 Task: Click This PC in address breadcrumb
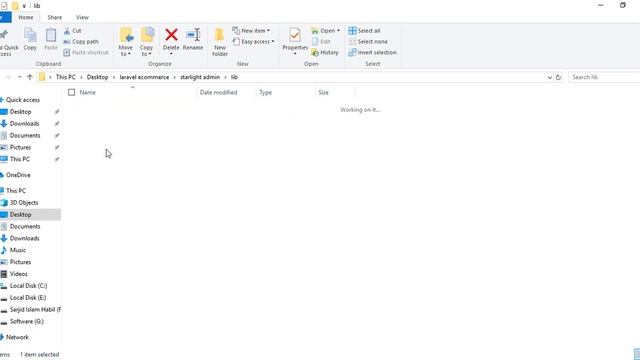[65, 77]
